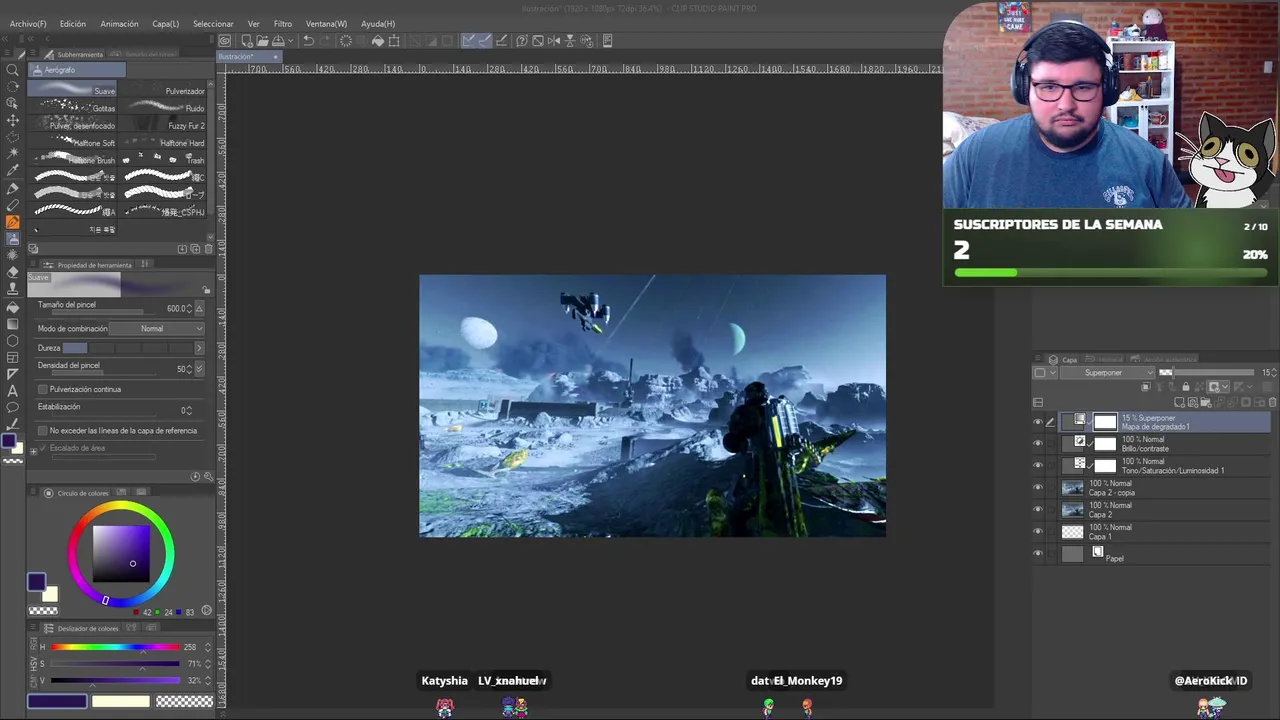Open Tamaño del pincel dynamics button
The width and height of the screenshot is (1280, 720).
click(199, 308)
